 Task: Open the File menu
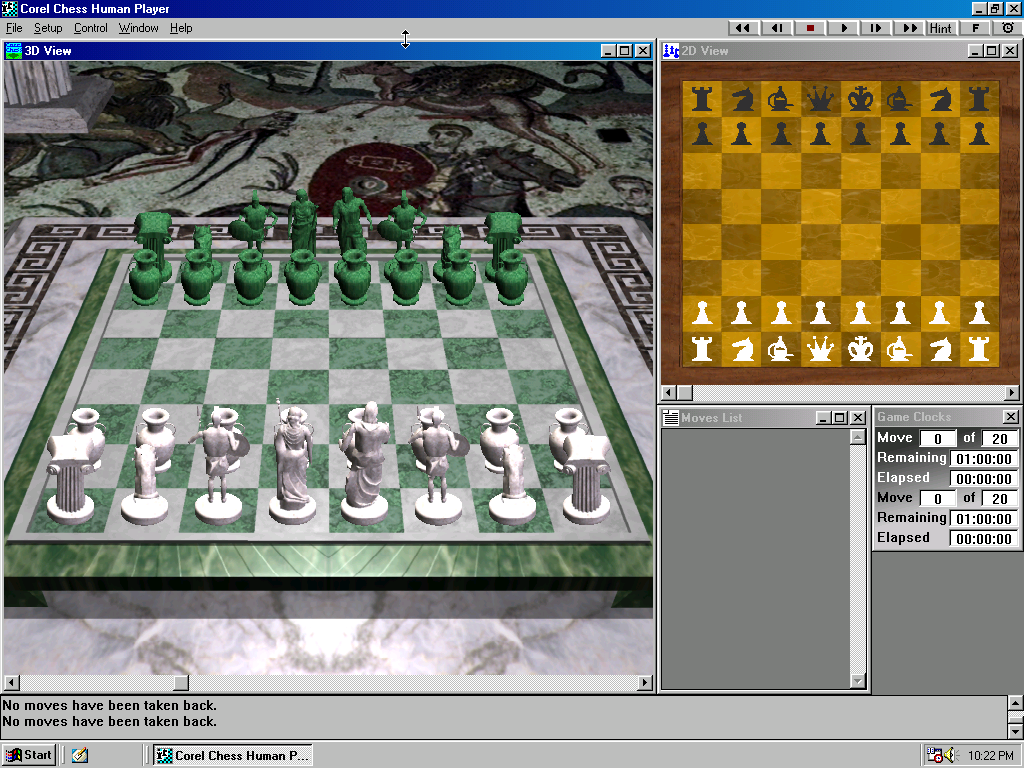click(x=14, y=28)
